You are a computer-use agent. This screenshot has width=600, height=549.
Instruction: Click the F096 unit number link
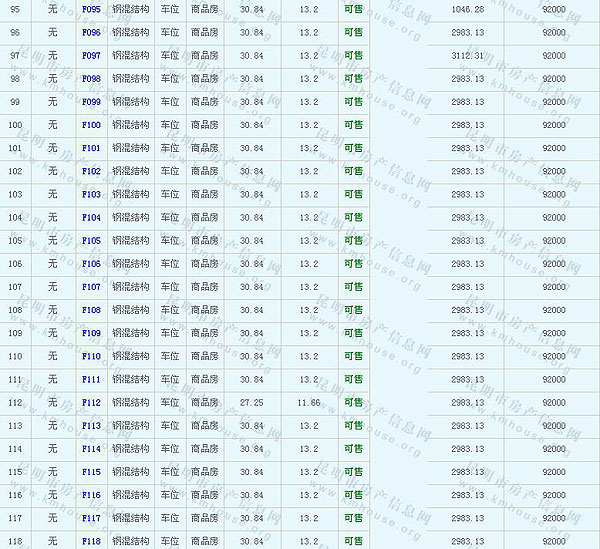point(91,32)
